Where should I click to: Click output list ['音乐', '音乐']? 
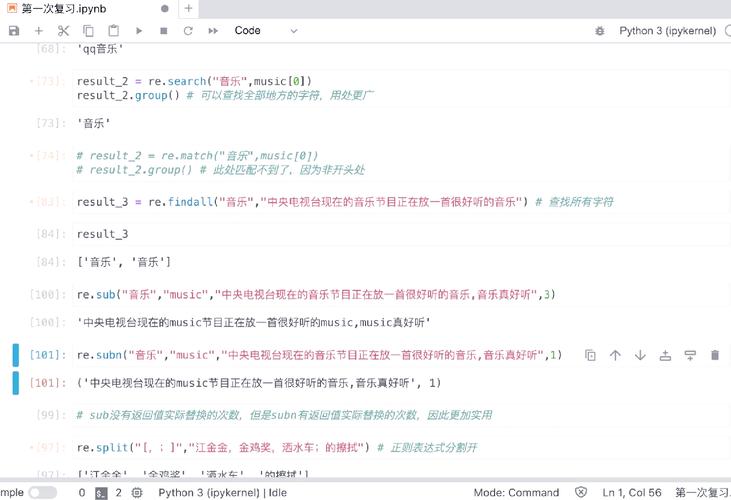124,262
